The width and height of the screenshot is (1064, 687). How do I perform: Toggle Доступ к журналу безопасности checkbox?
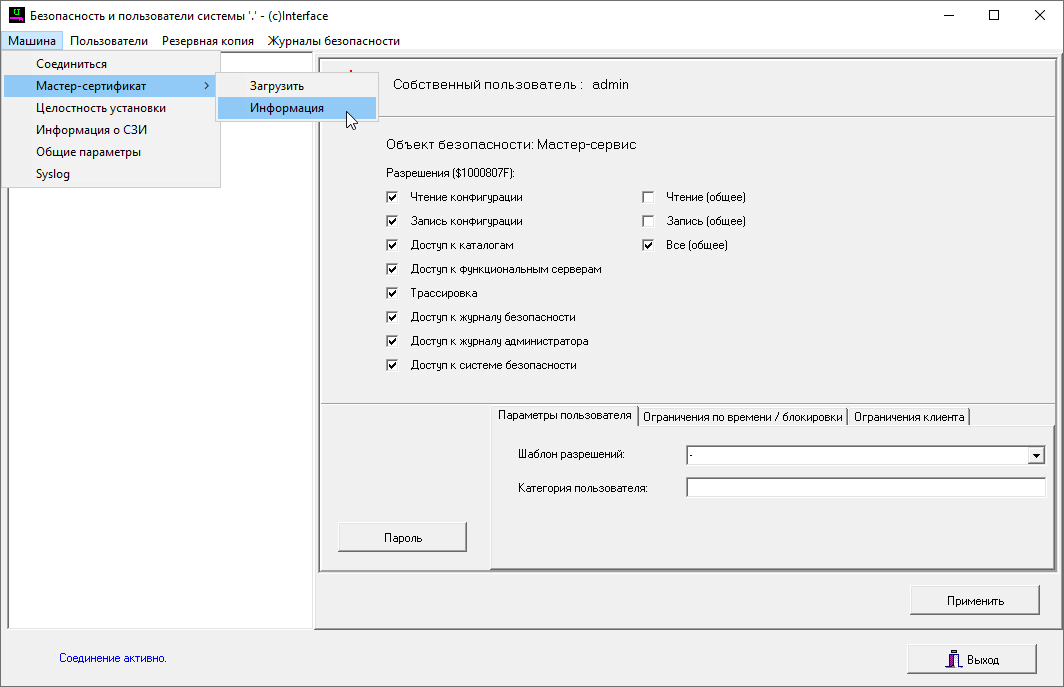point(392,317)
